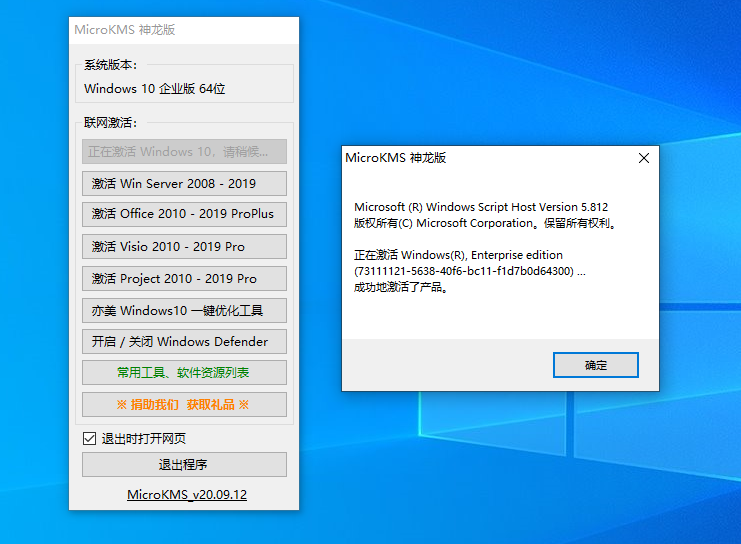The width and height of the screenshot is (741, 544).
Task: Toggle 开启 / 关闭 Windows Defender
Action: [x=184, y=341]
